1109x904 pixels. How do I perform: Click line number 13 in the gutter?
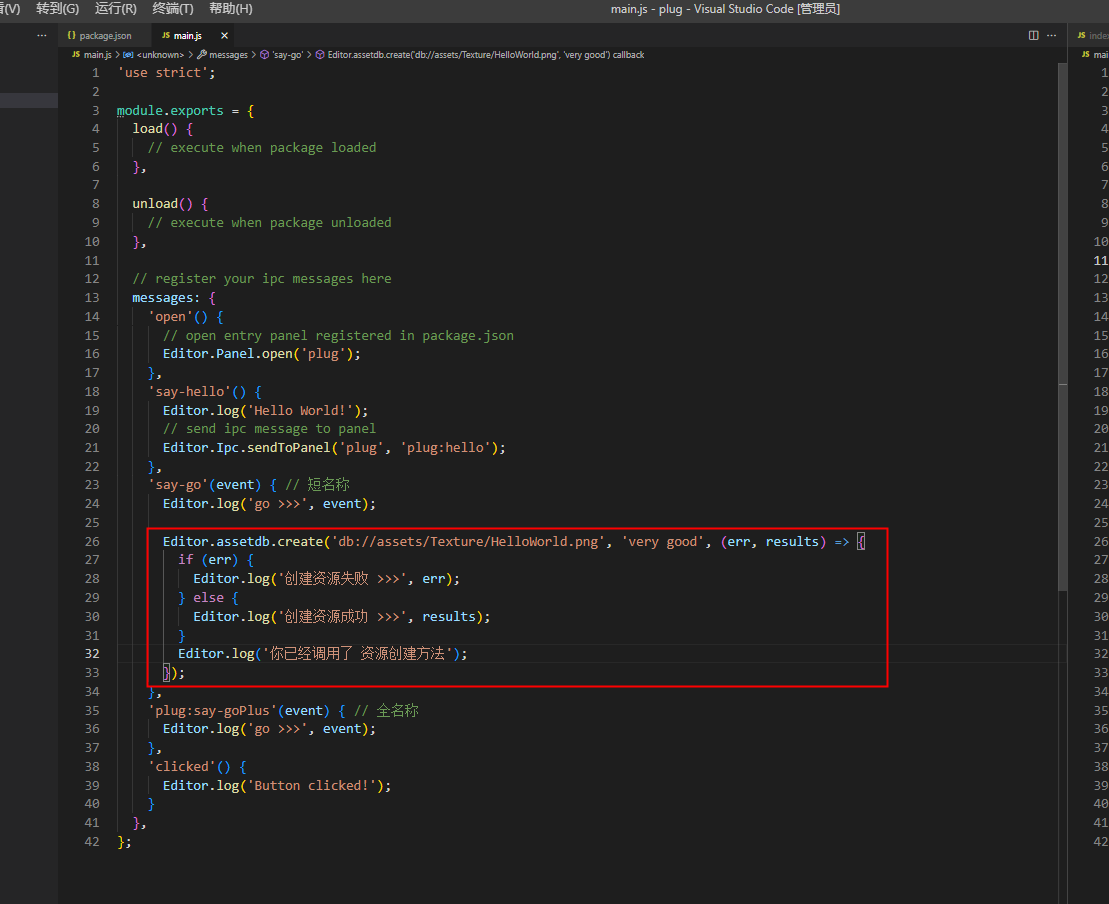pos(92,298)
